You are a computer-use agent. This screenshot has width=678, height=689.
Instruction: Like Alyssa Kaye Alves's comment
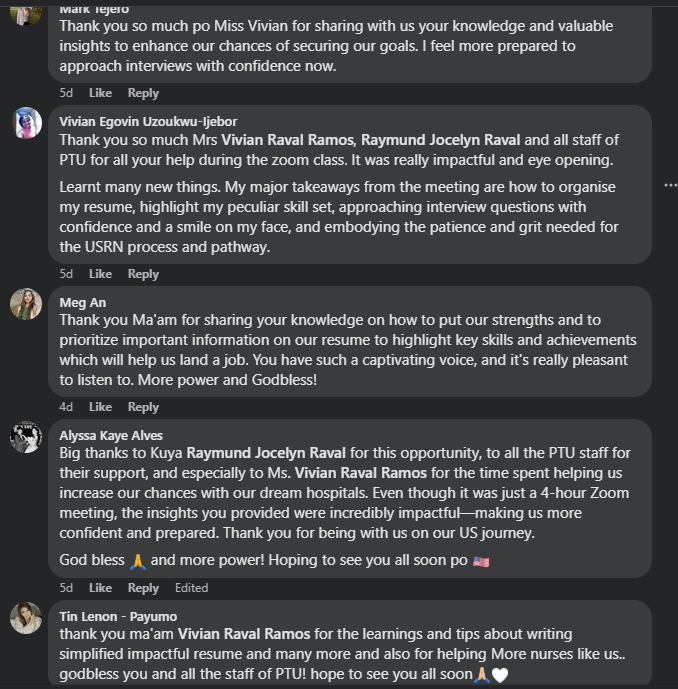100,588
